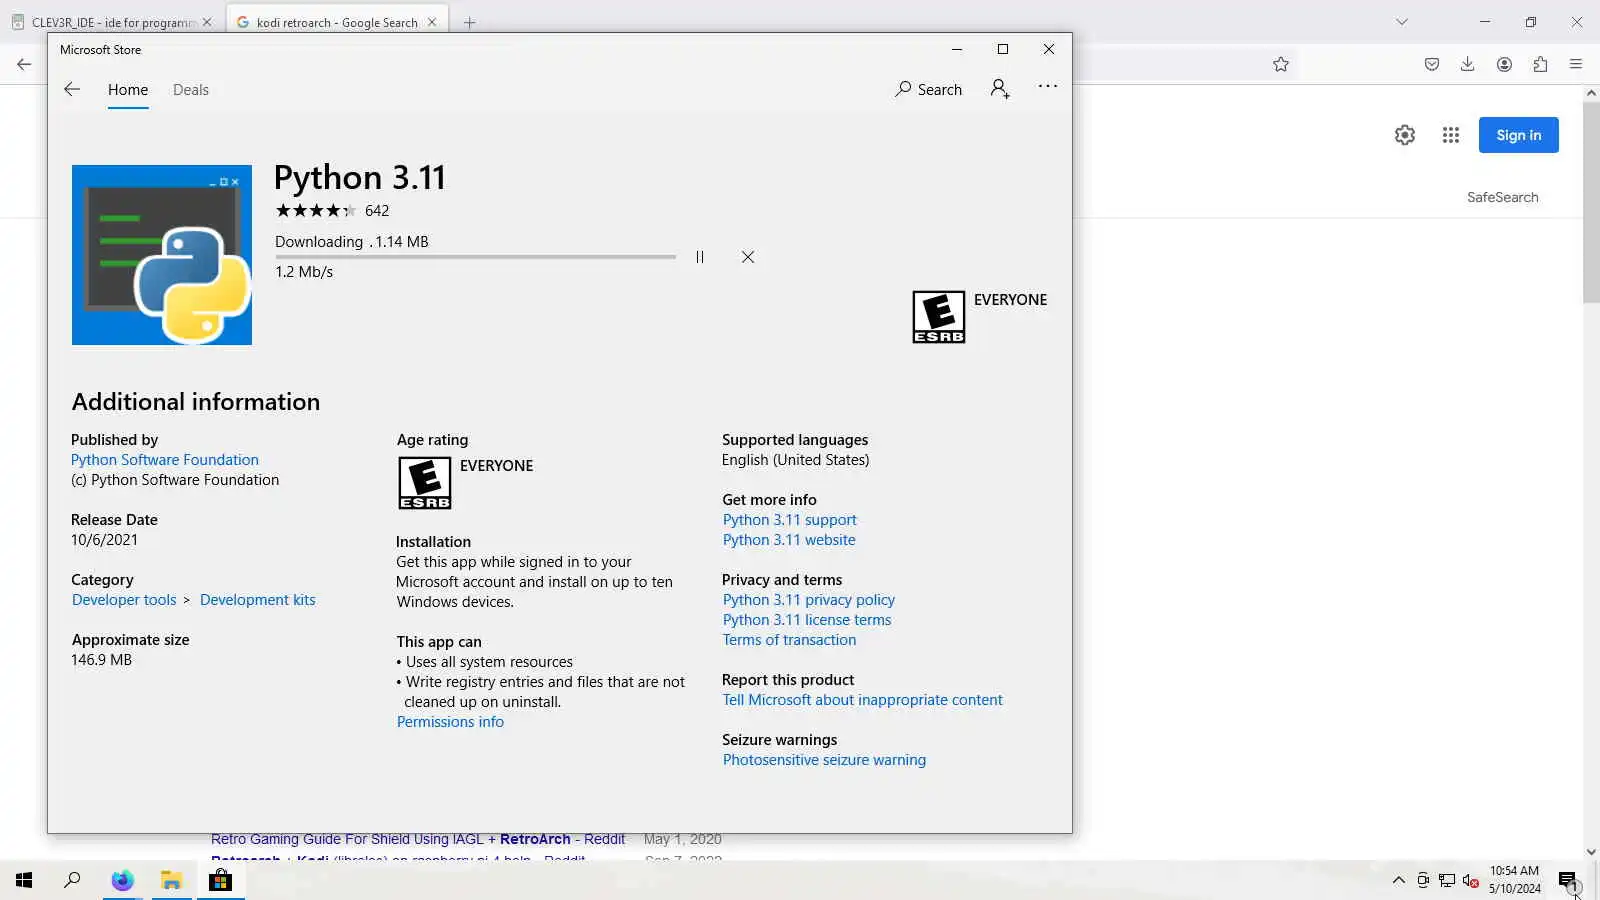Viewport: 1600px width, 900px height.
Task: Open the Store account sign-in icon
Action: (1000, 89)
